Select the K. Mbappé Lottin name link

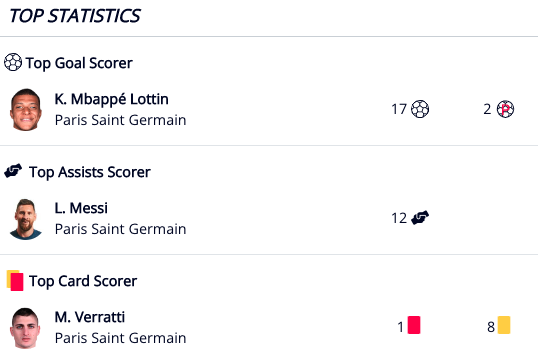click(112, 99)
